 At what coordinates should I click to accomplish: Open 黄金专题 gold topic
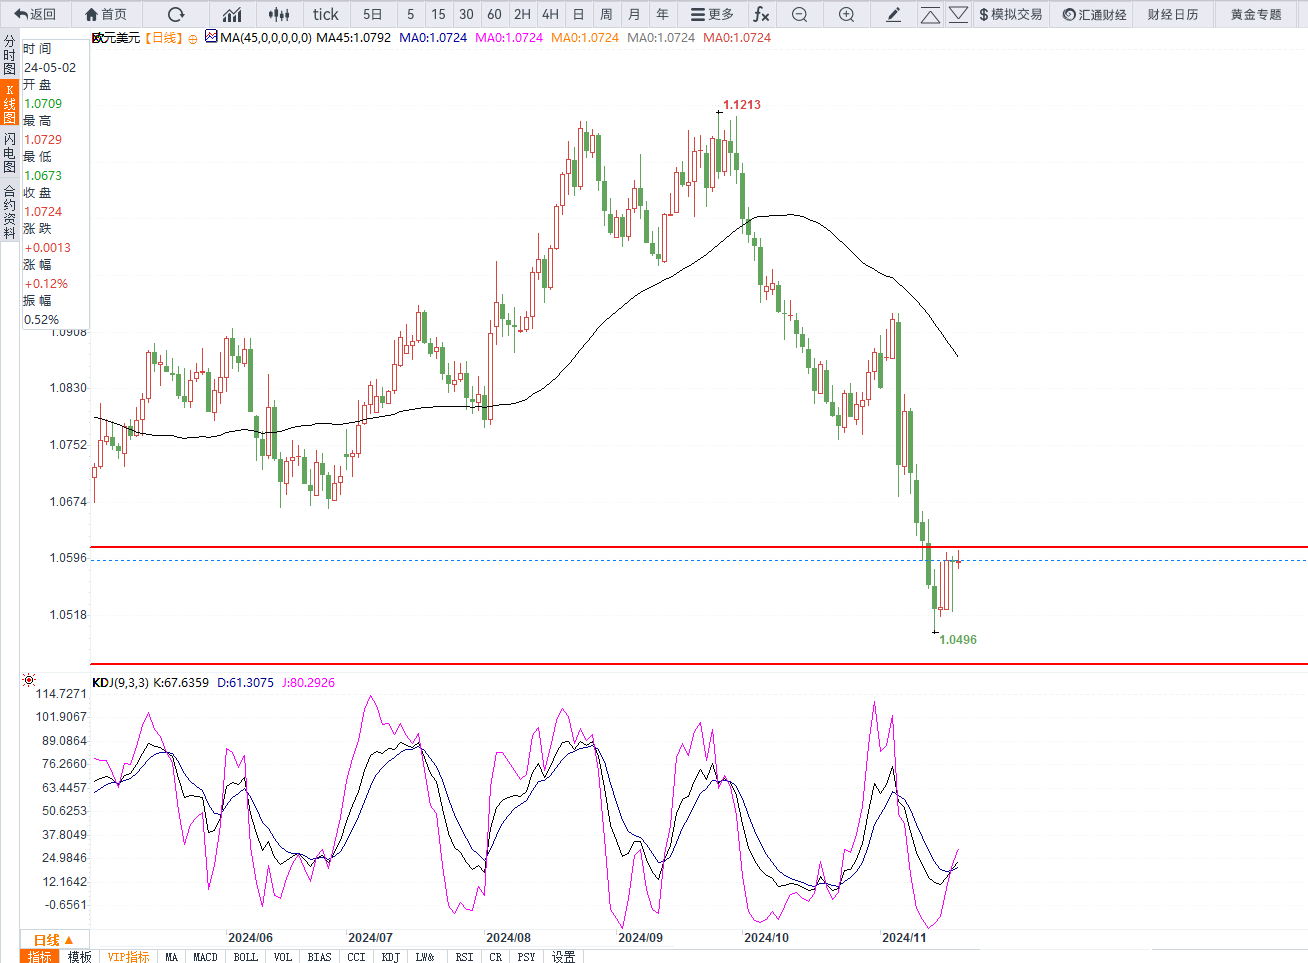[x=1256, y=14]
